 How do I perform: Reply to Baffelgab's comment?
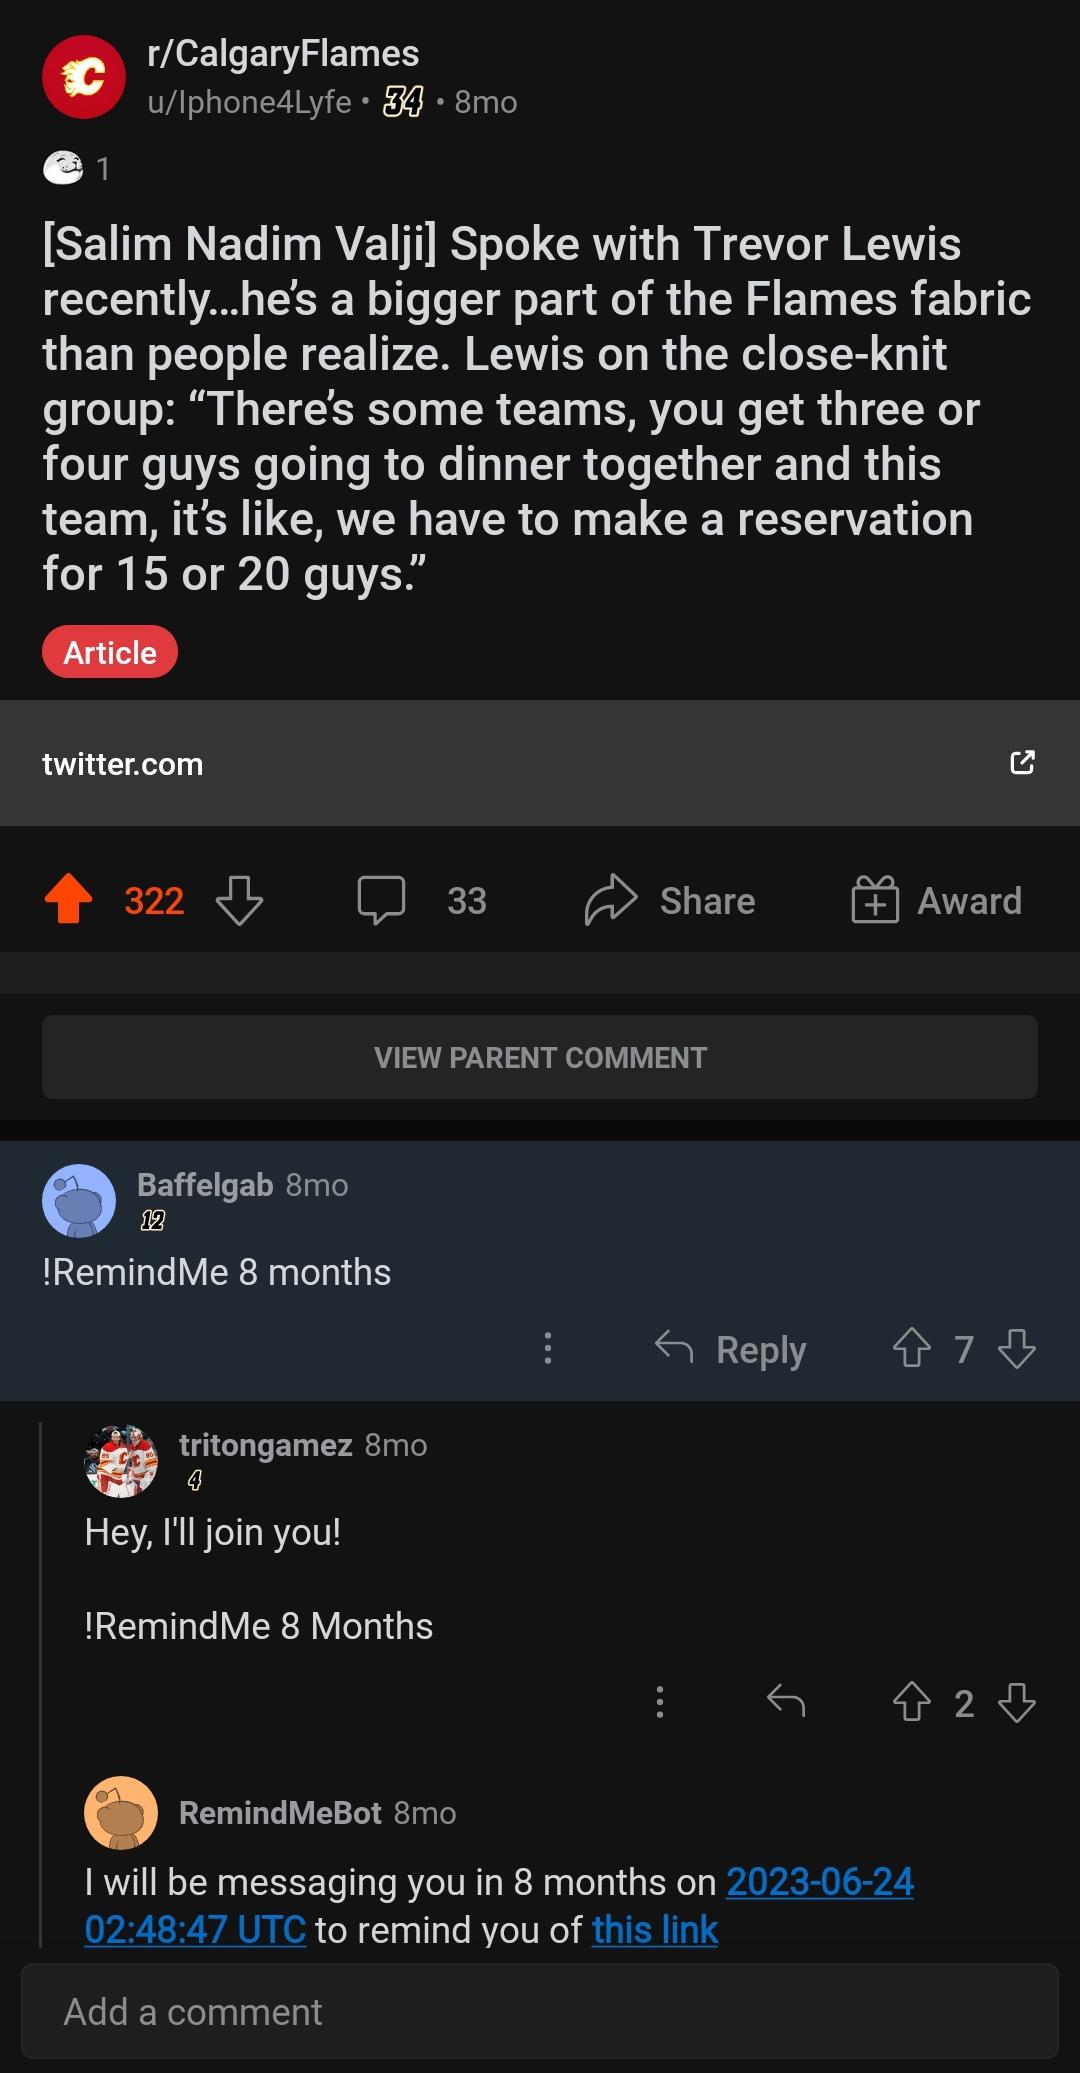point(731,1349)
